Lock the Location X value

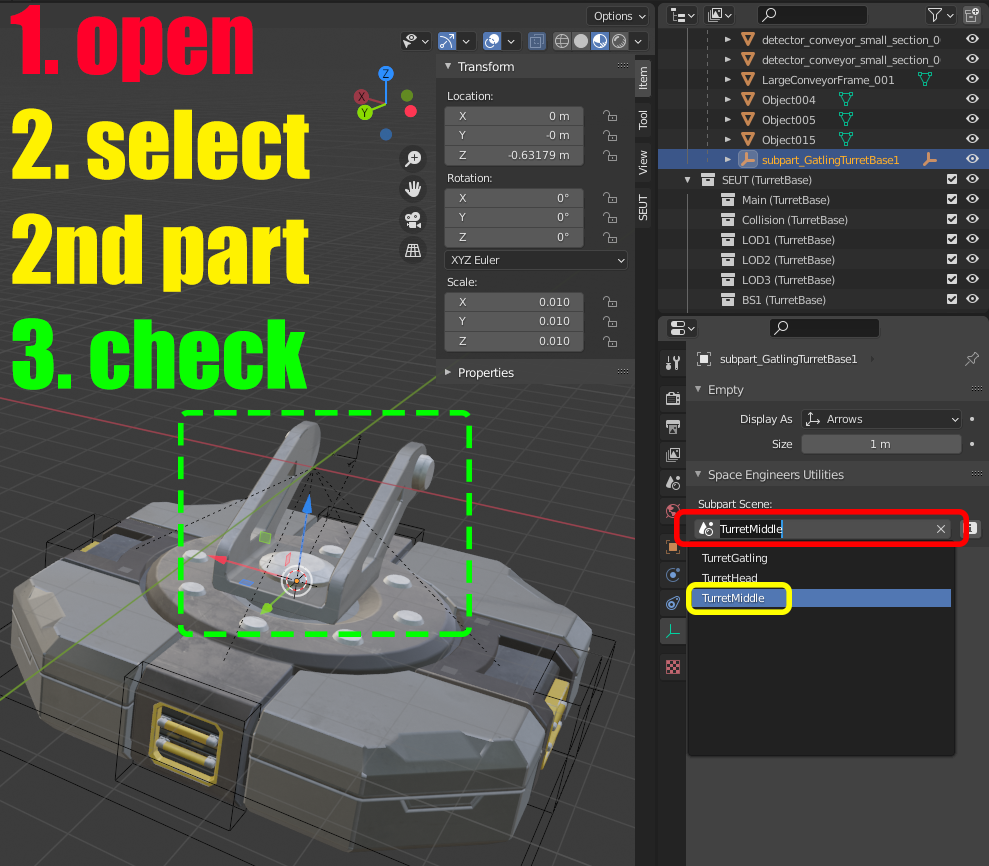click(609, 116)
